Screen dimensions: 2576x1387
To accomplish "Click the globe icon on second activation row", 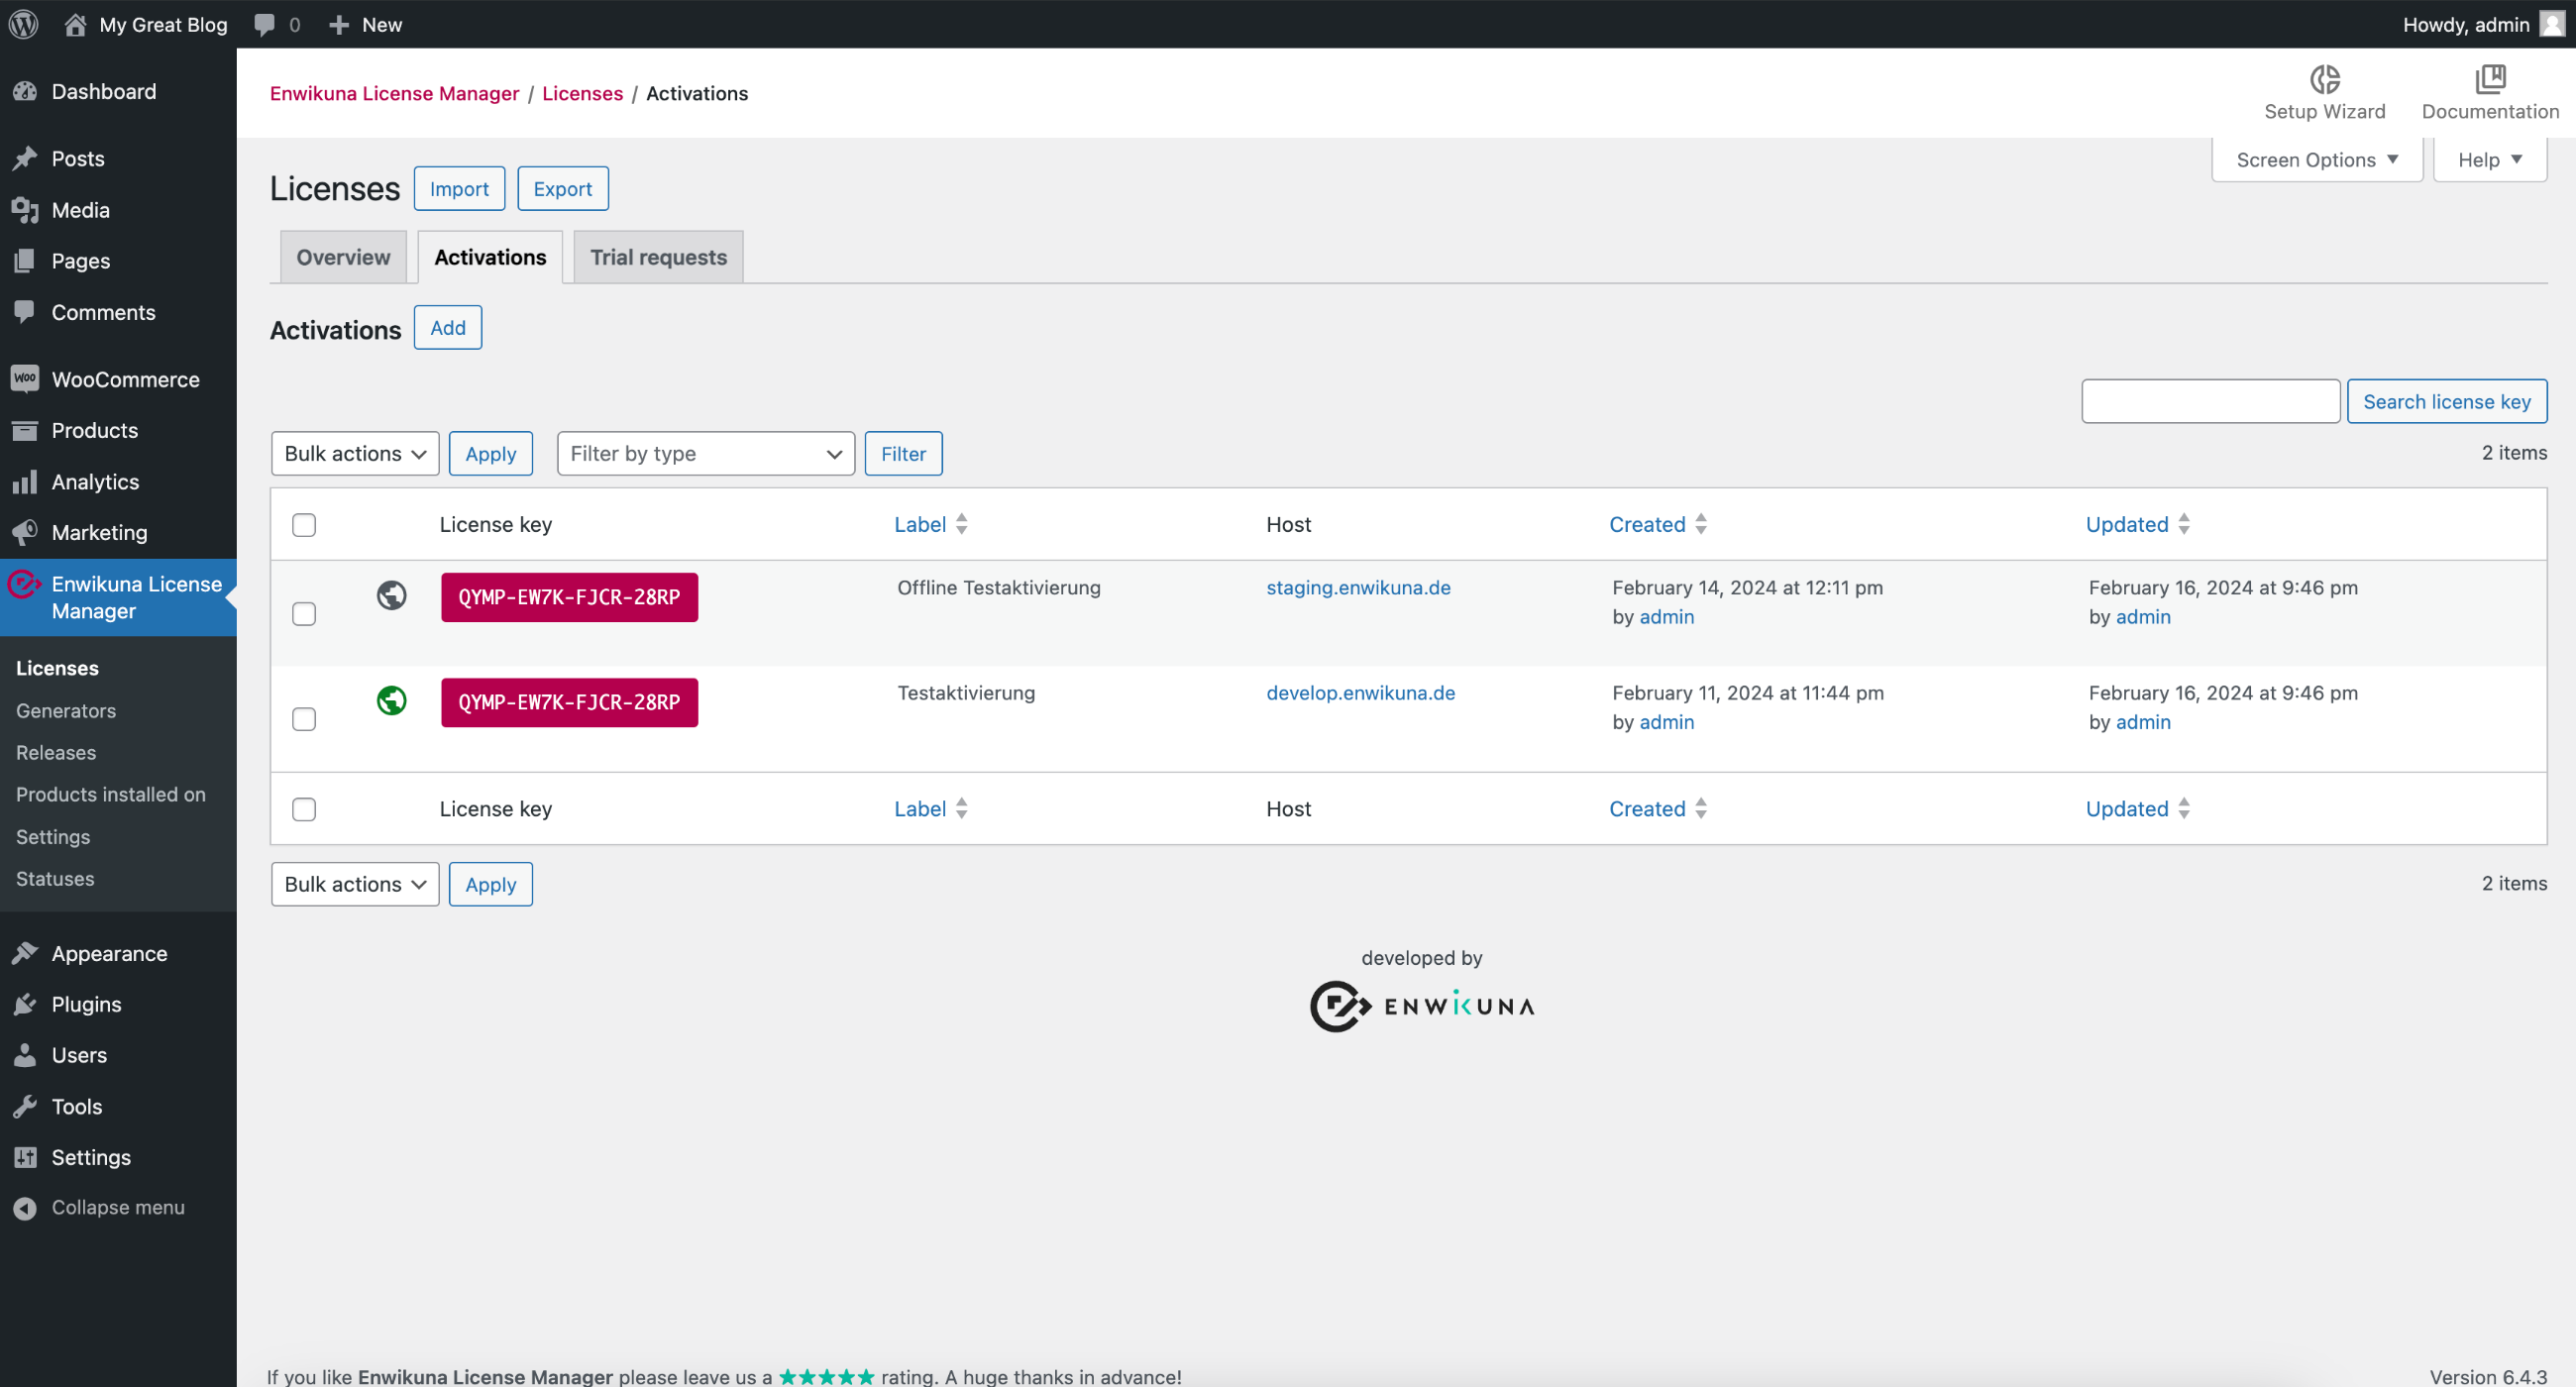I will tap(391, 700).
